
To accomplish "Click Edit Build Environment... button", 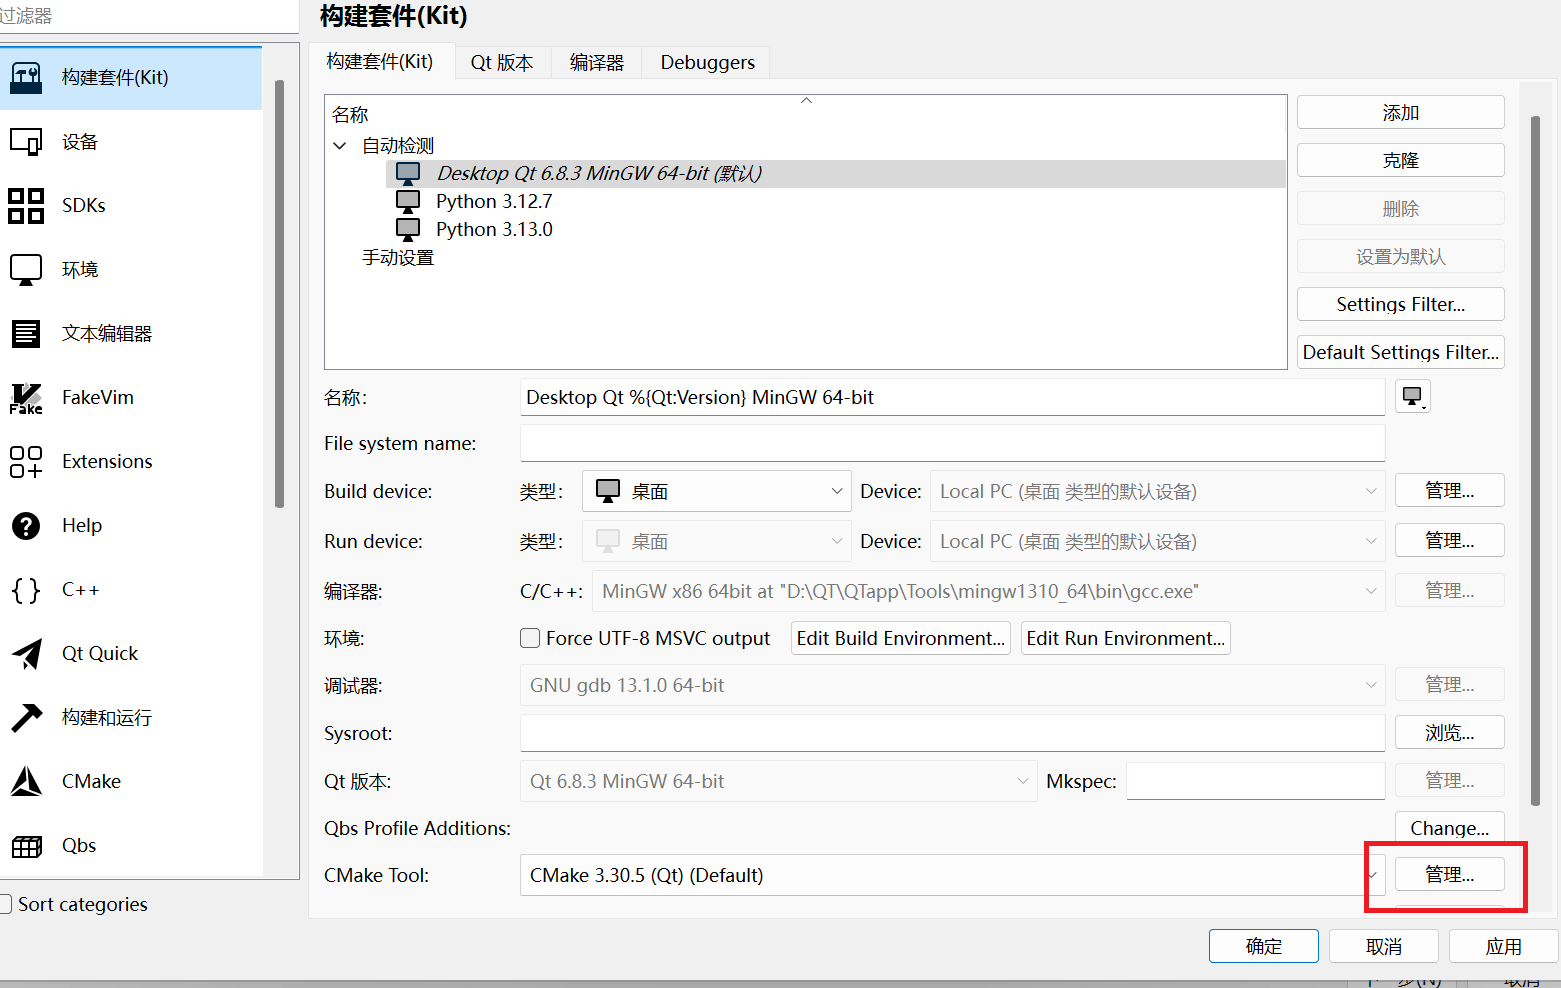I will click(x=901, y=638).
